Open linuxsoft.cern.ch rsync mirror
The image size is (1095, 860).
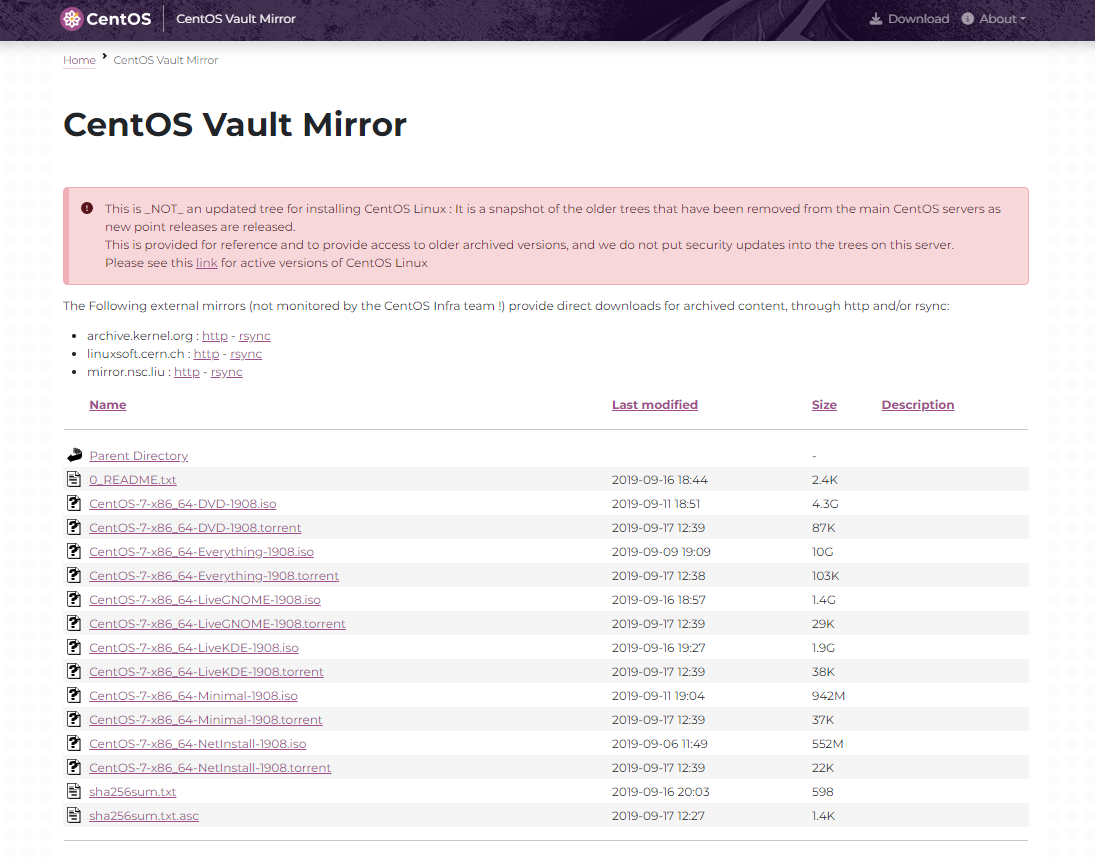pos(246,354)
